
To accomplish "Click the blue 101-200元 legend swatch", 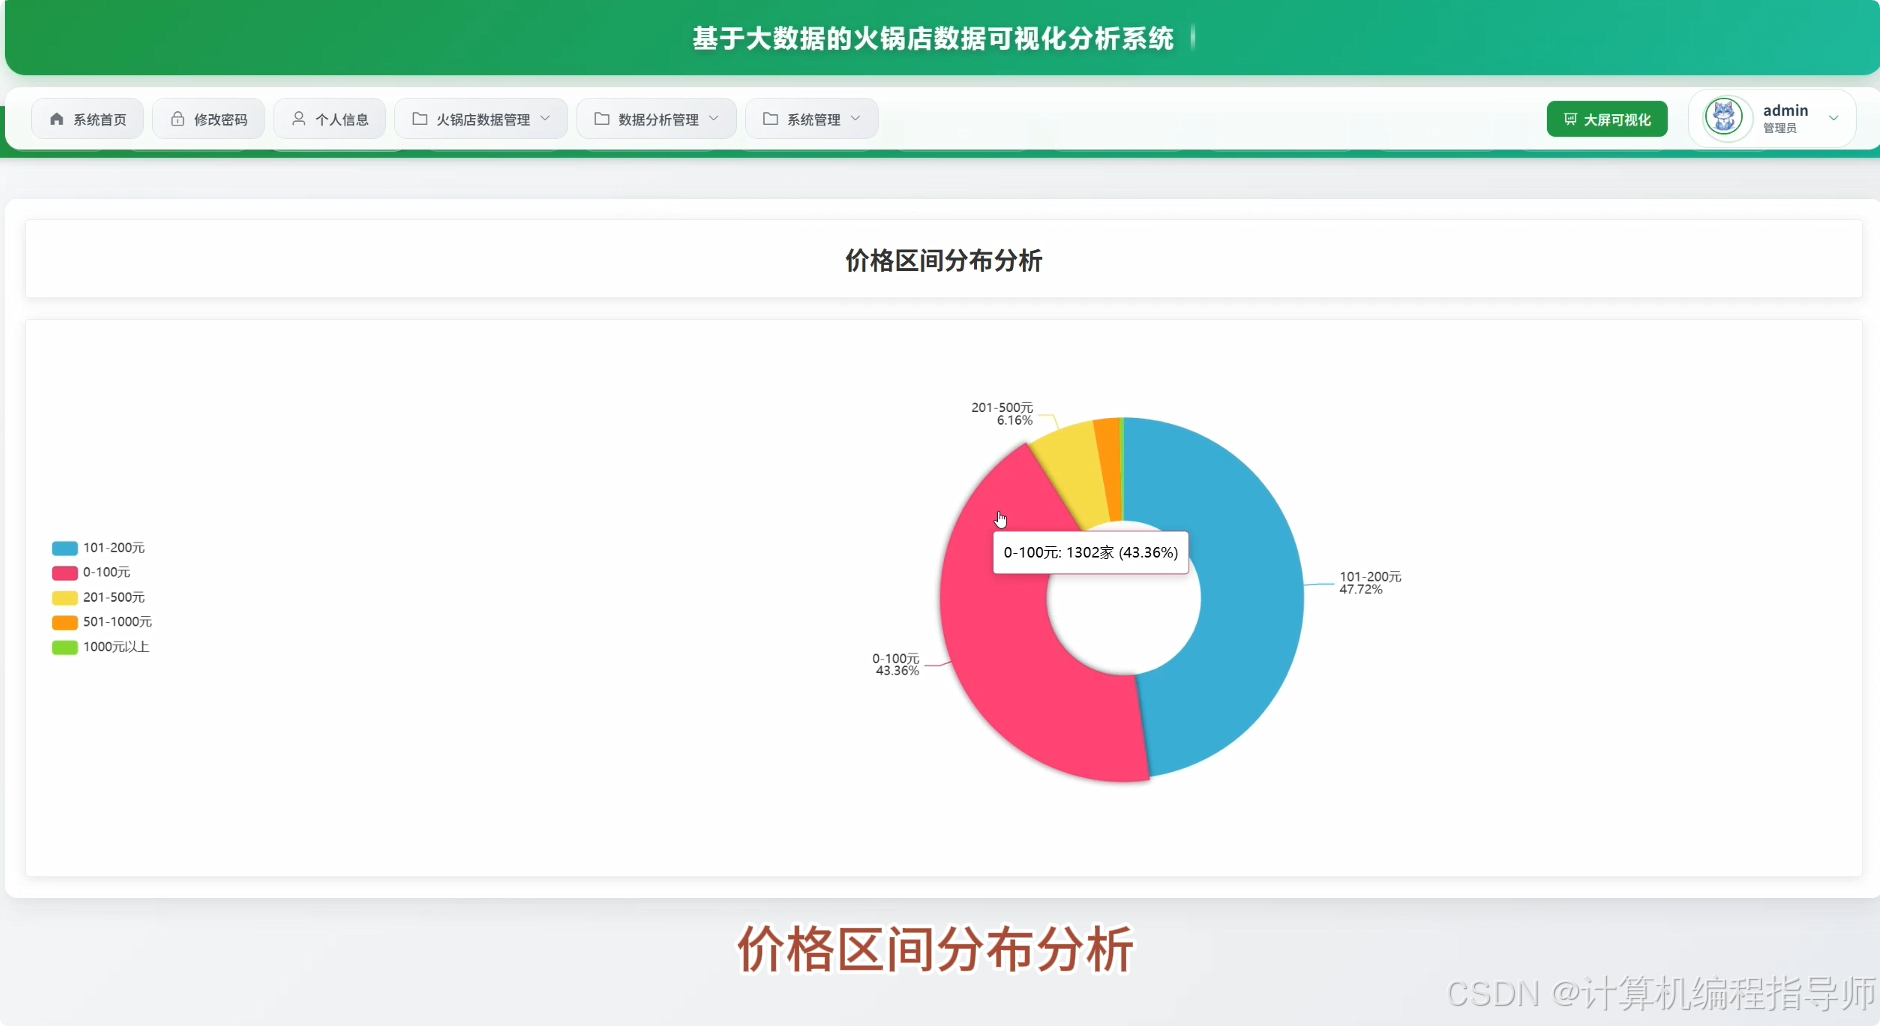I will (x=65, y=548).
